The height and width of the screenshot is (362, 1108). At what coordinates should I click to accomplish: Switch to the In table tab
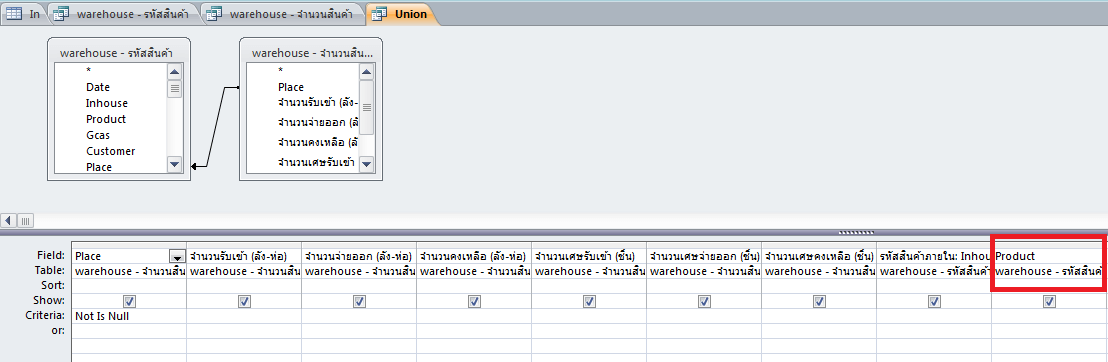(x=23, y=13)
